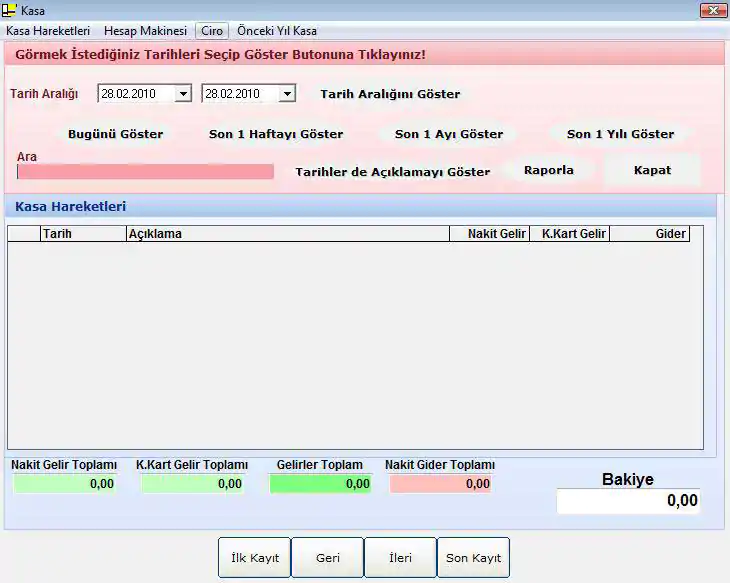The height and width of the screenshot is (583, 730).
Task: Open the start date dropdown arrow
Action: click(x=183, y=94)
